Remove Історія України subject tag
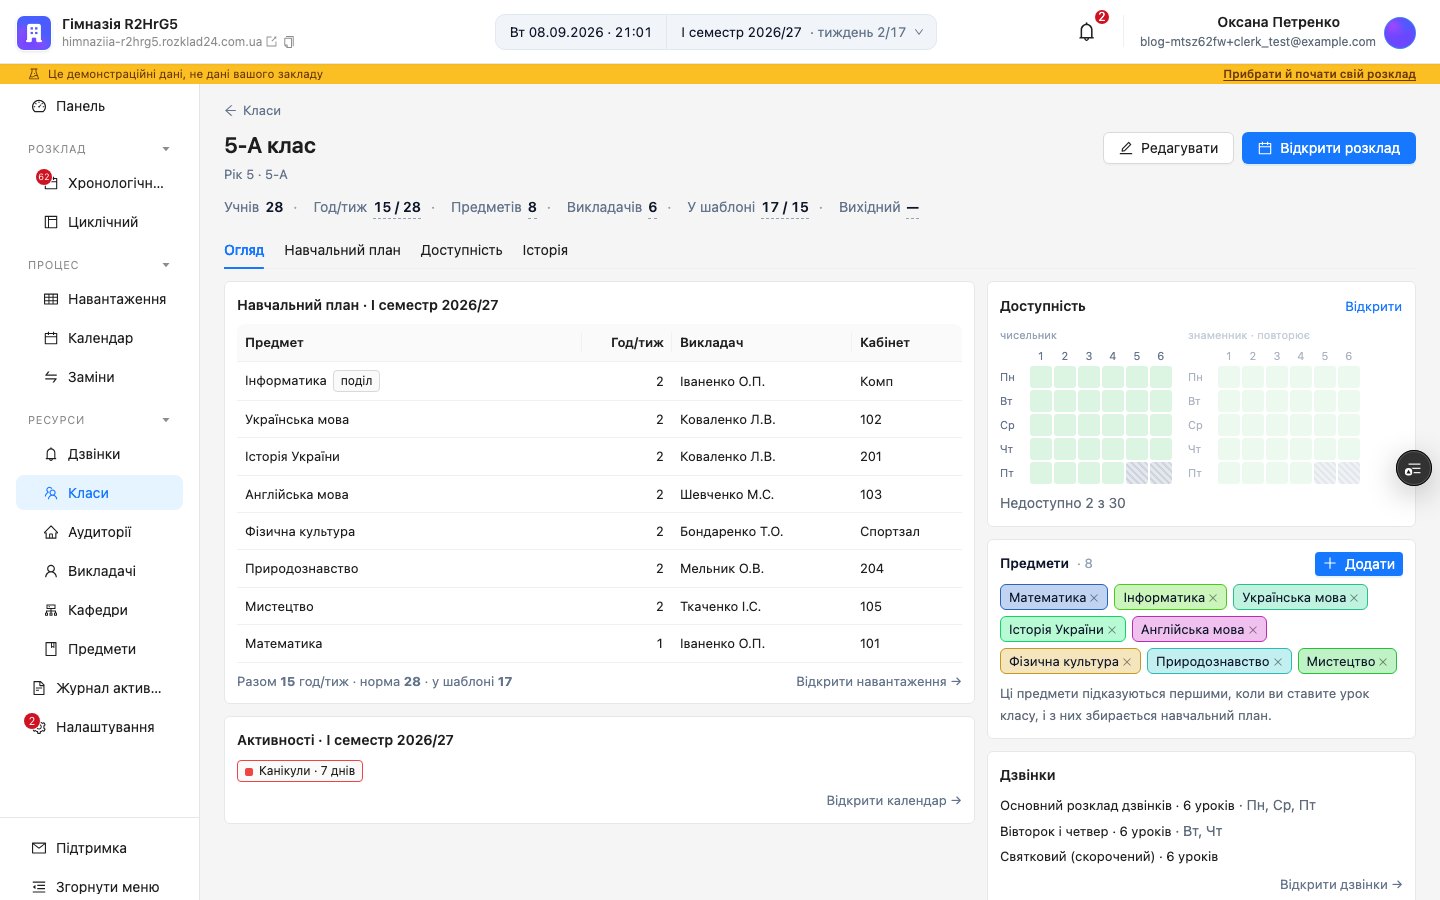The image size is (1440, 900). point(1112,630)
